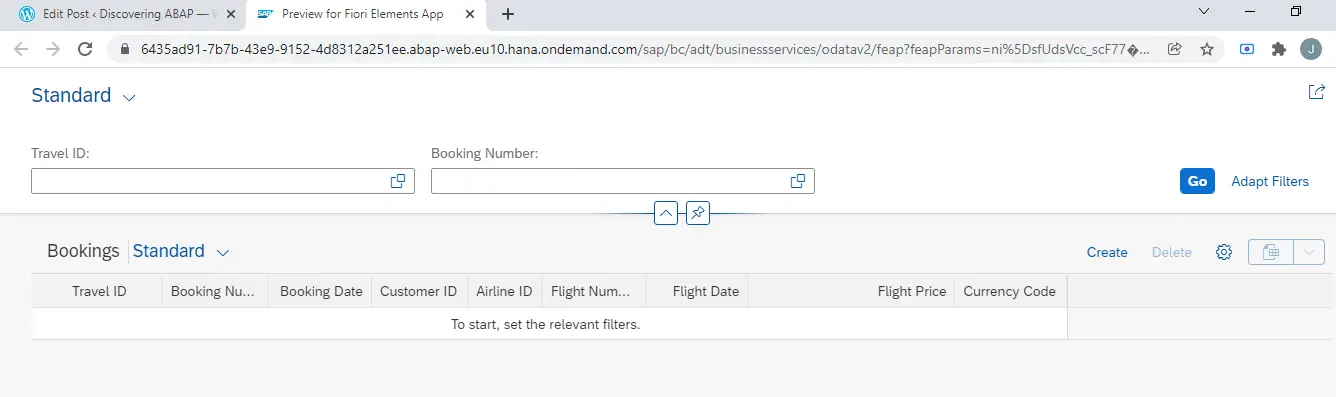Open export options dropdown arrow
Screen dimensions: 1336x397
click(1310, 252)
